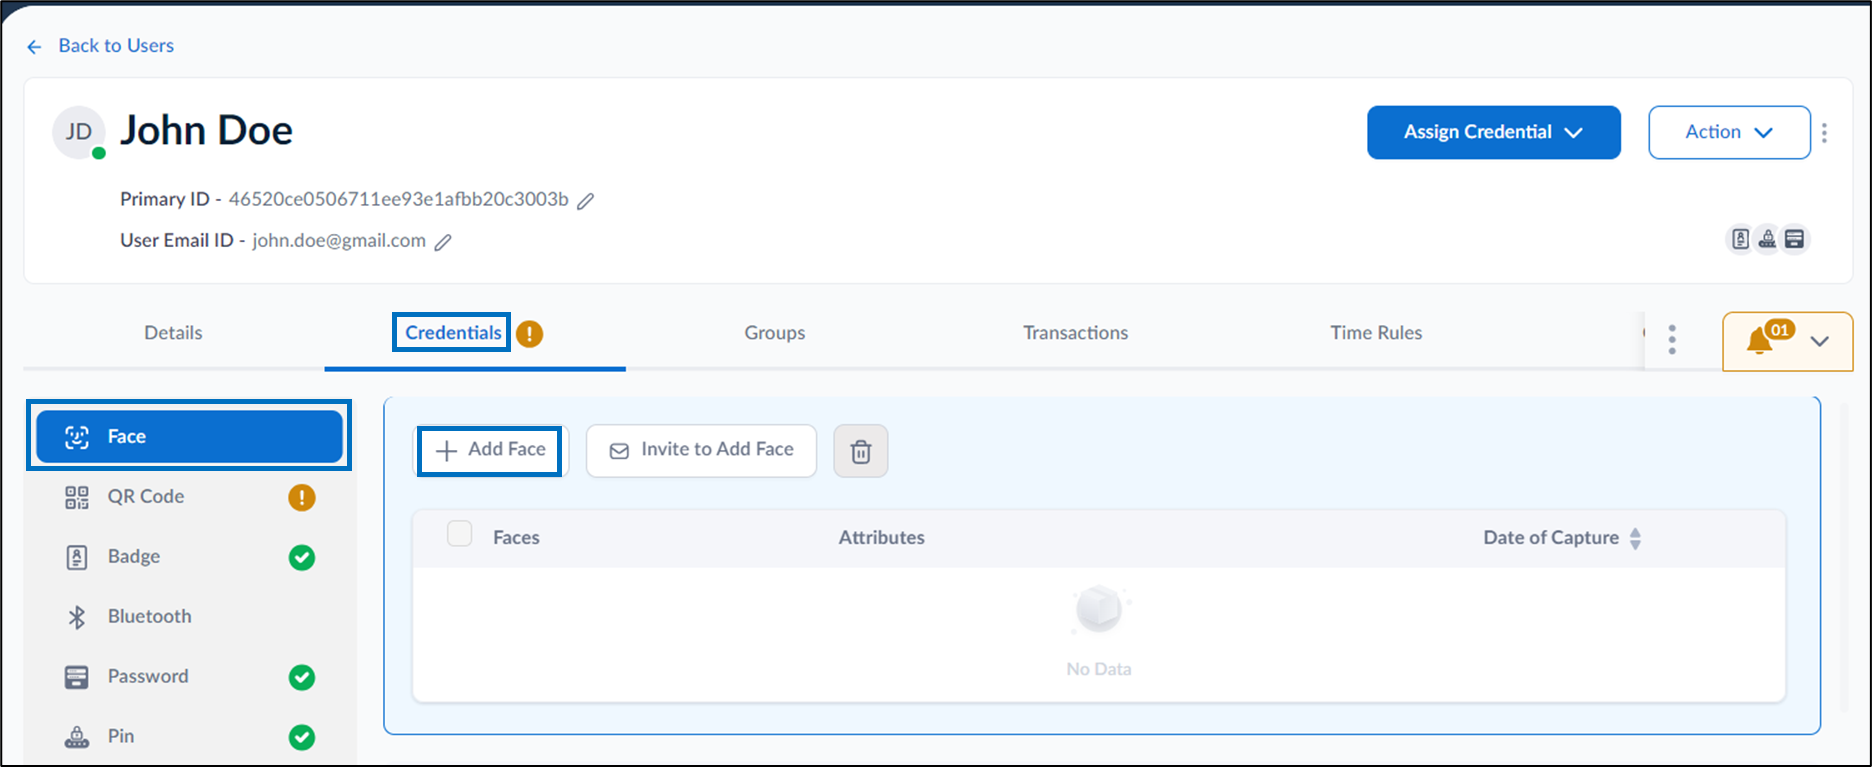
Task: Switch to Time Rules tab
Action: coord(1376,333)
